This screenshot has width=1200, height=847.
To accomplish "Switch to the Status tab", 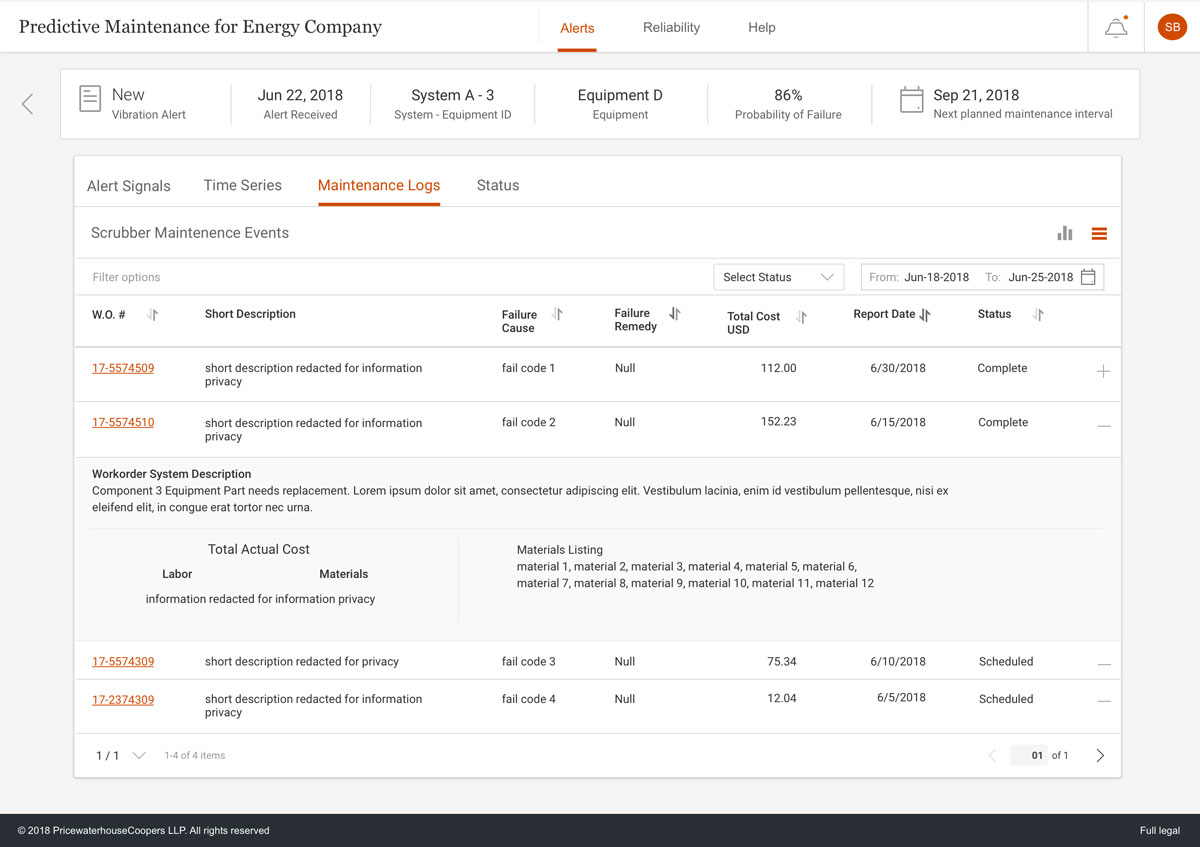I will (498, 185).
